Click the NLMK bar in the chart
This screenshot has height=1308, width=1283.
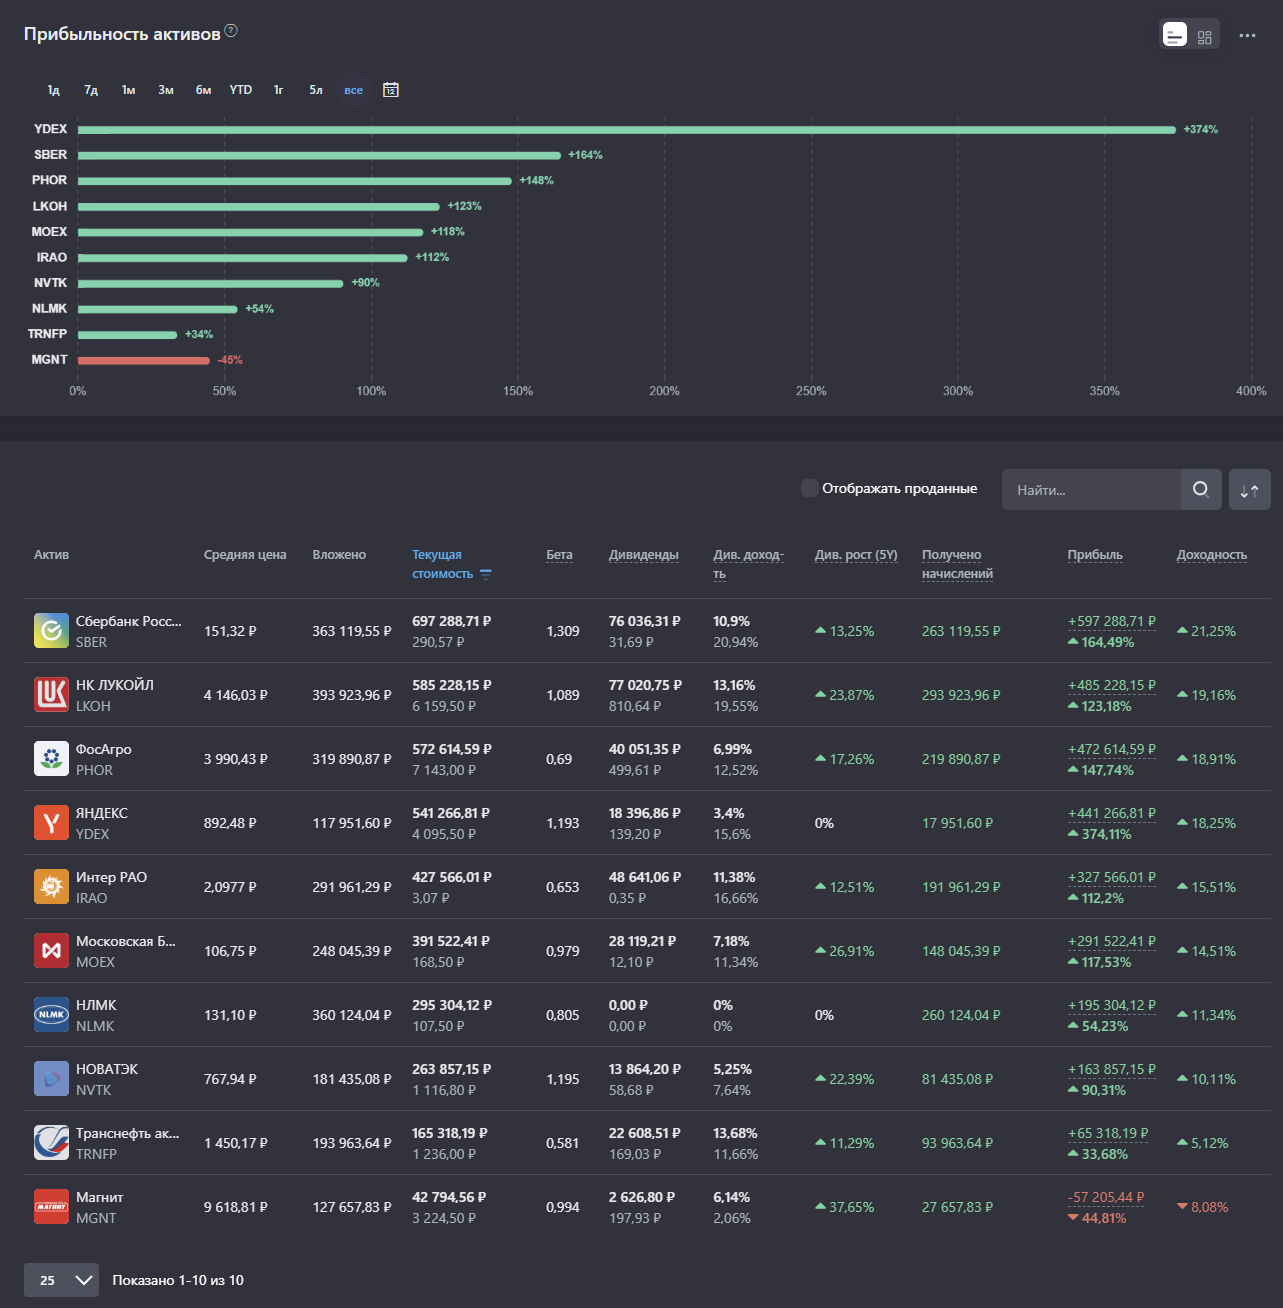tap(158, 309)
